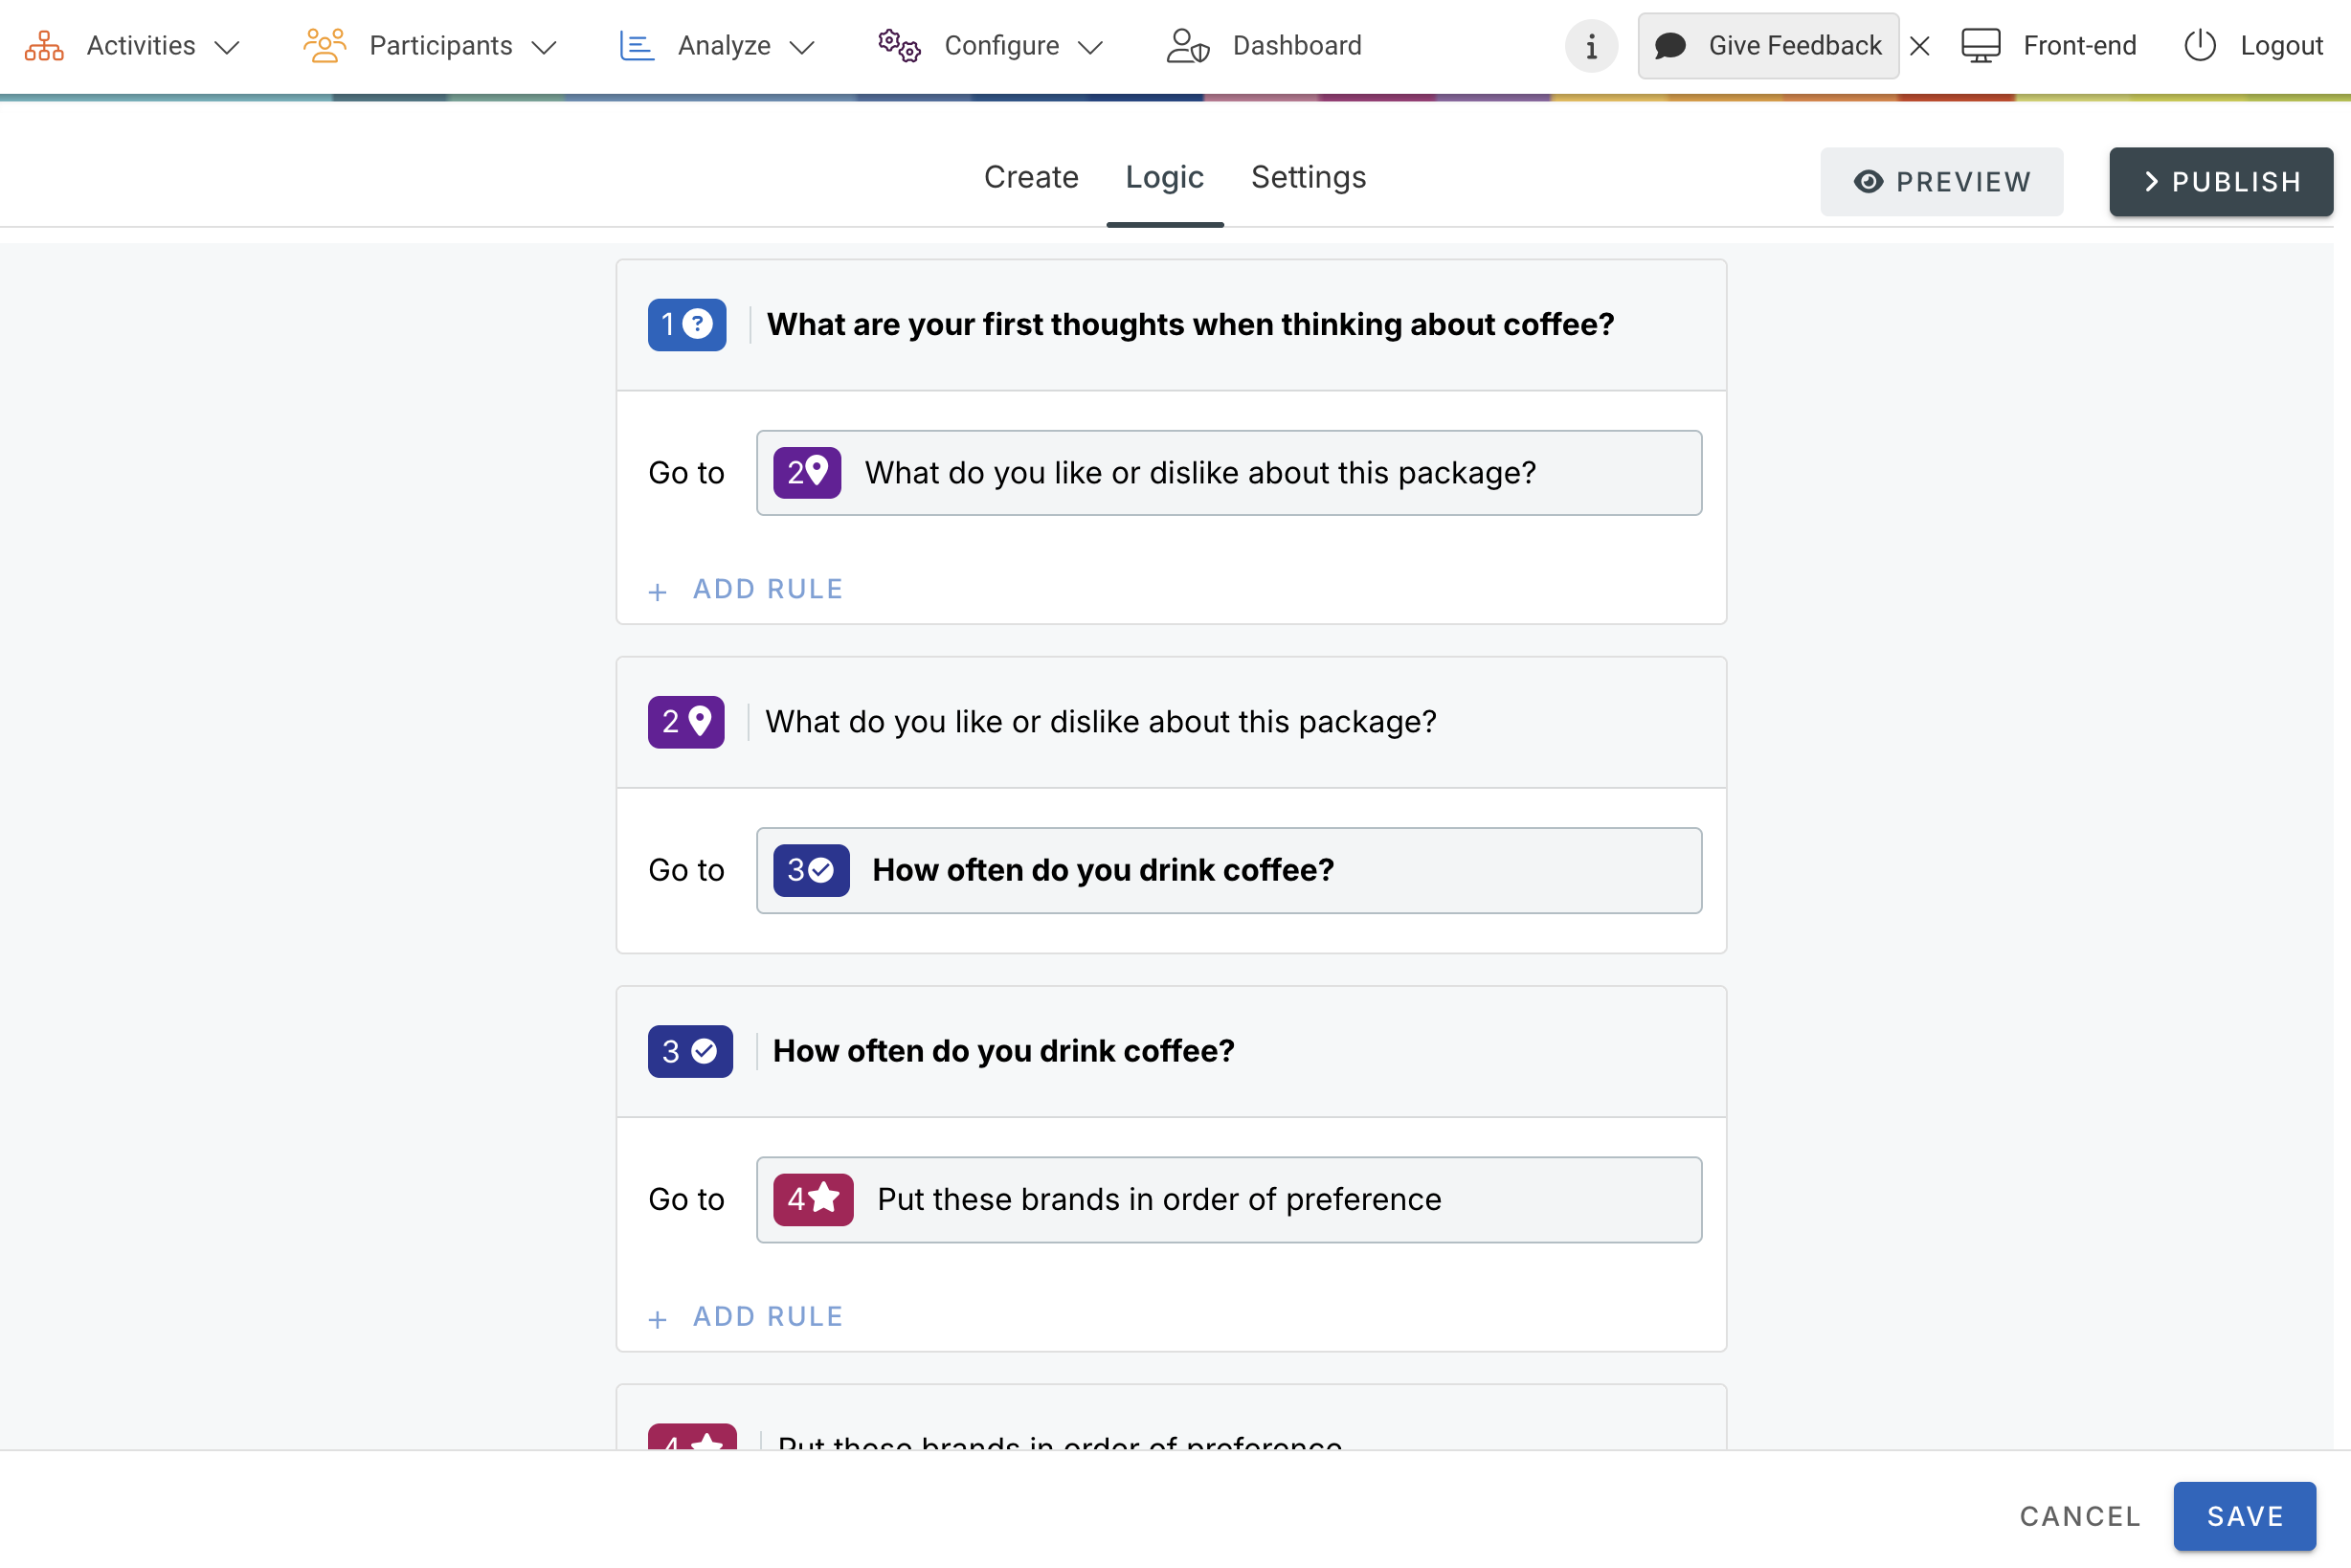The image size is (2351, 1568).
Task: Open the Dashboard user-shield icon
Action: (1187, 46)
